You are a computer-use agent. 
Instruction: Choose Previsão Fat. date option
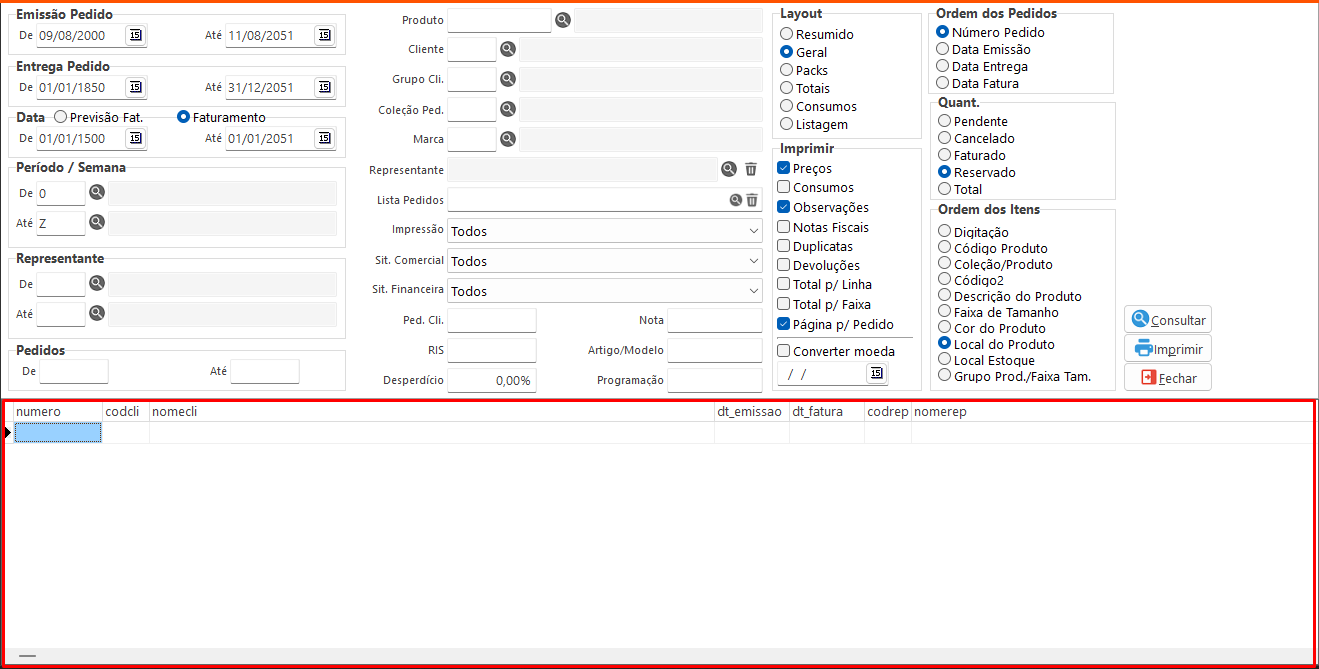[x=61, y=117]
